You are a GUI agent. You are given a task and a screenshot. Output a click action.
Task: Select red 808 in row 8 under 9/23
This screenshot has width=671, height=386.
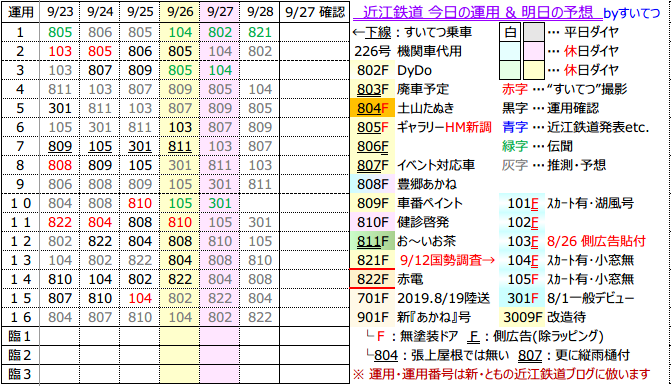point(60,165)
